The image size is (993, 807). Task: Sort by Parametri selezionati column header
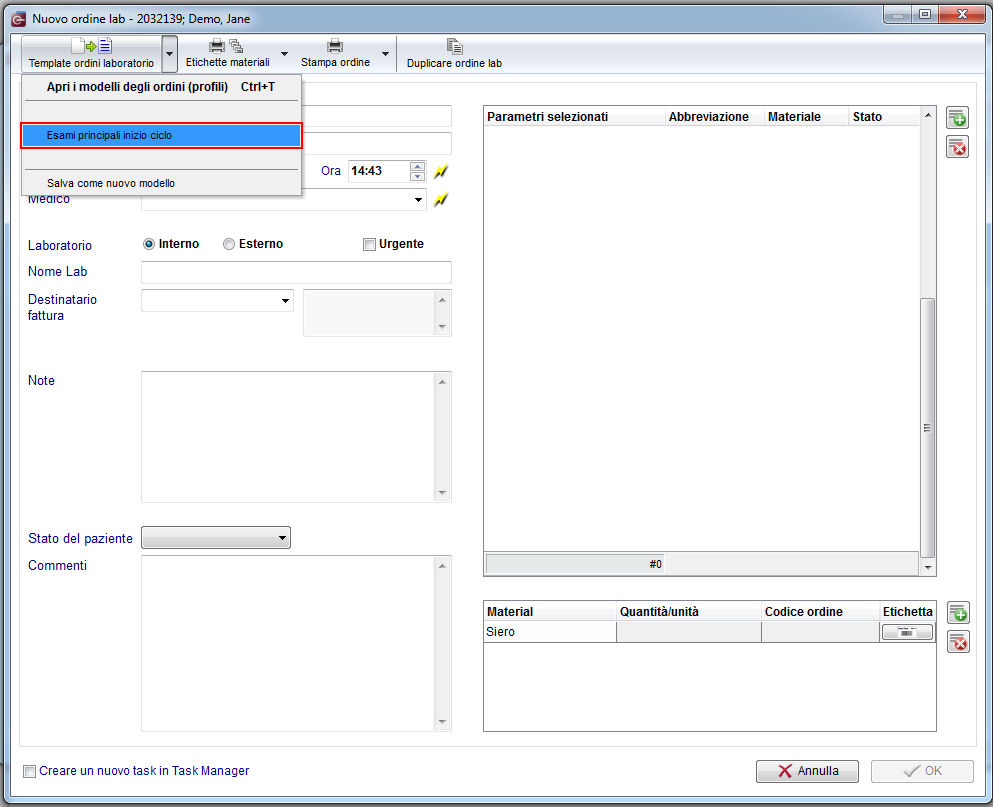click(x=574, y=117)
